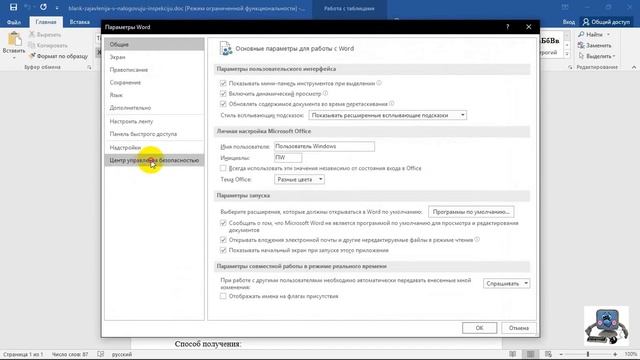The width and height of the screenshot is (640, 360).
Task: Toggle show mini toolbar on selection checkbox
Action: [223, 83]
